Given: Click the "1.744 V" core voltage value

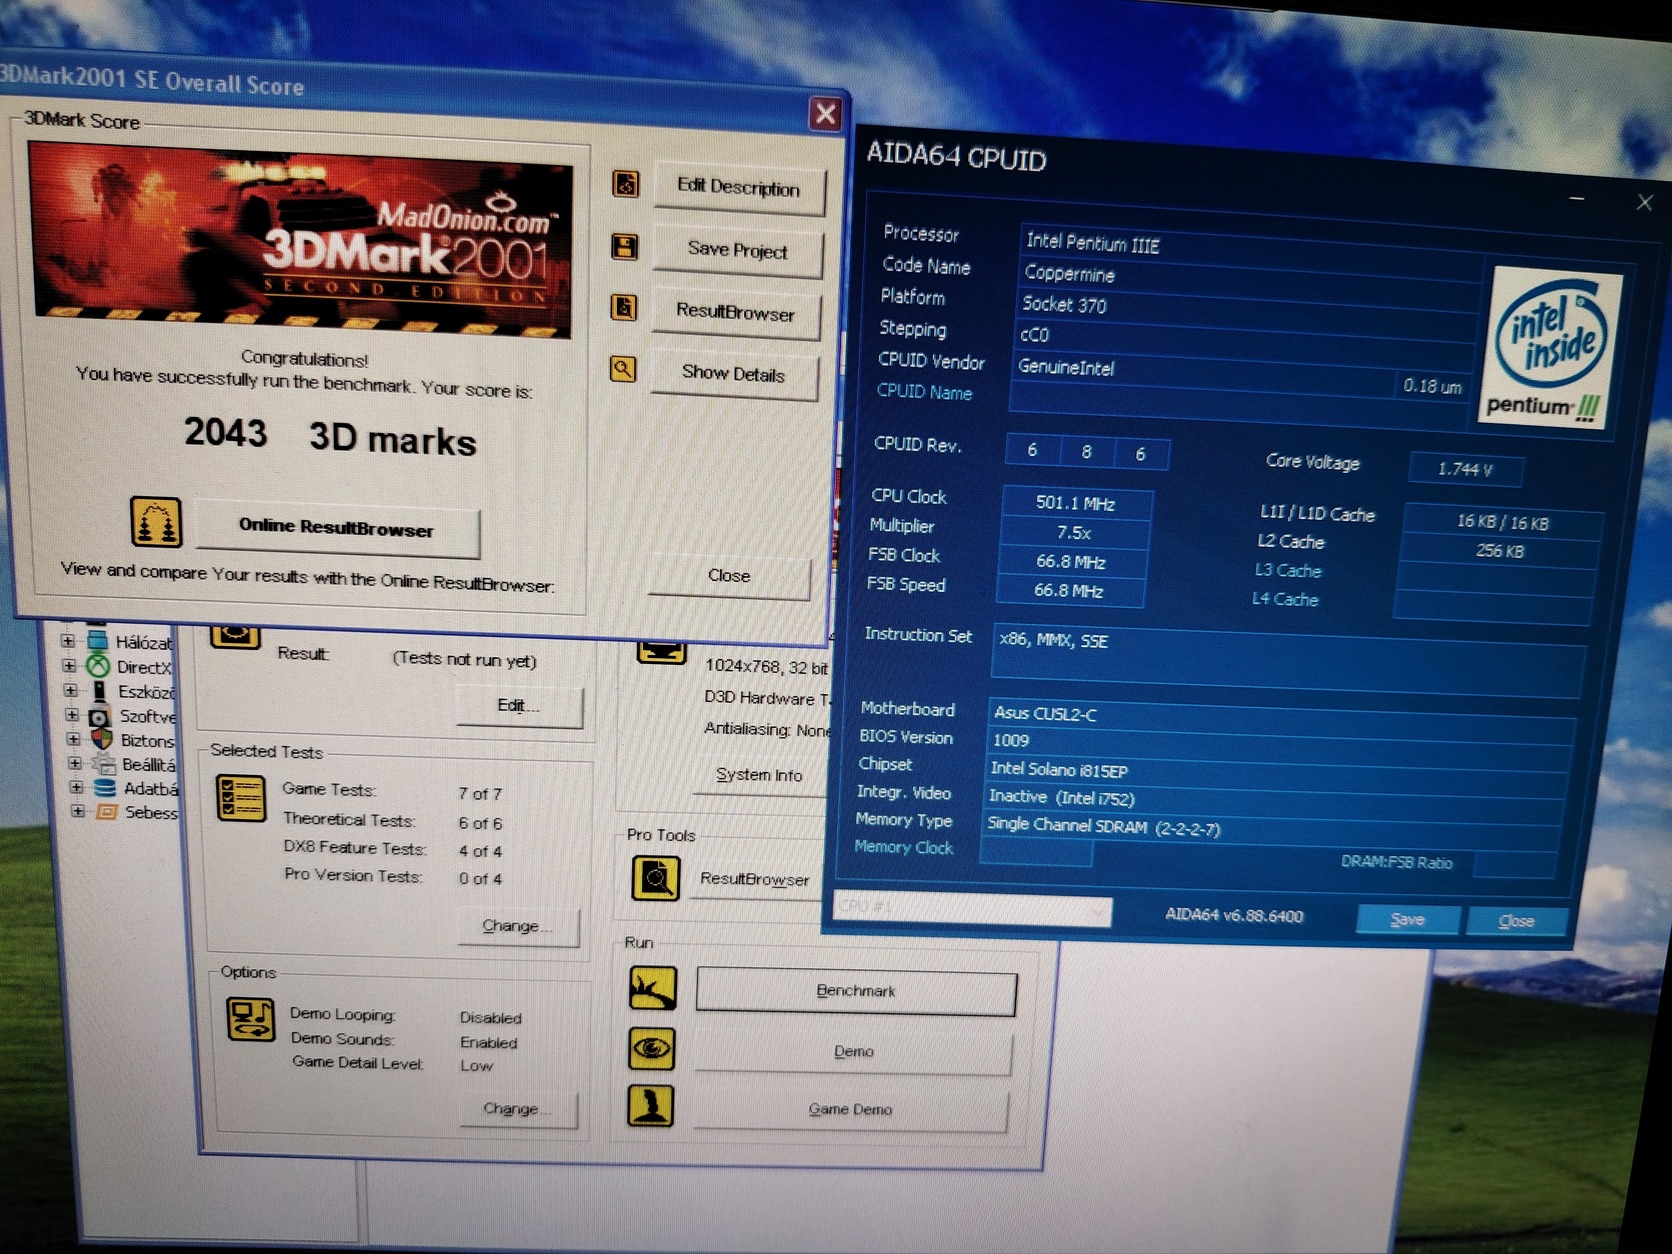Looking at the screenshot, I should [1465, 469].
